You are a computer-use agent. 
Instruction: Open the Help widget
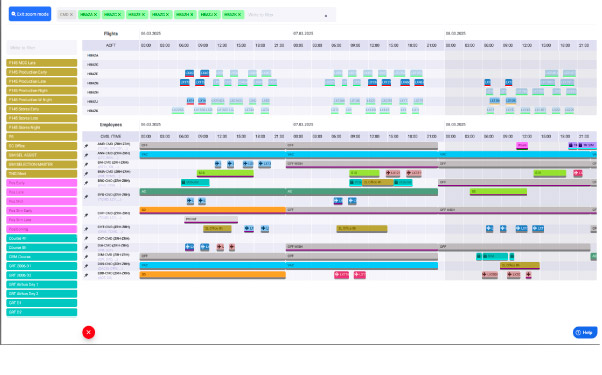pos(585,332)
